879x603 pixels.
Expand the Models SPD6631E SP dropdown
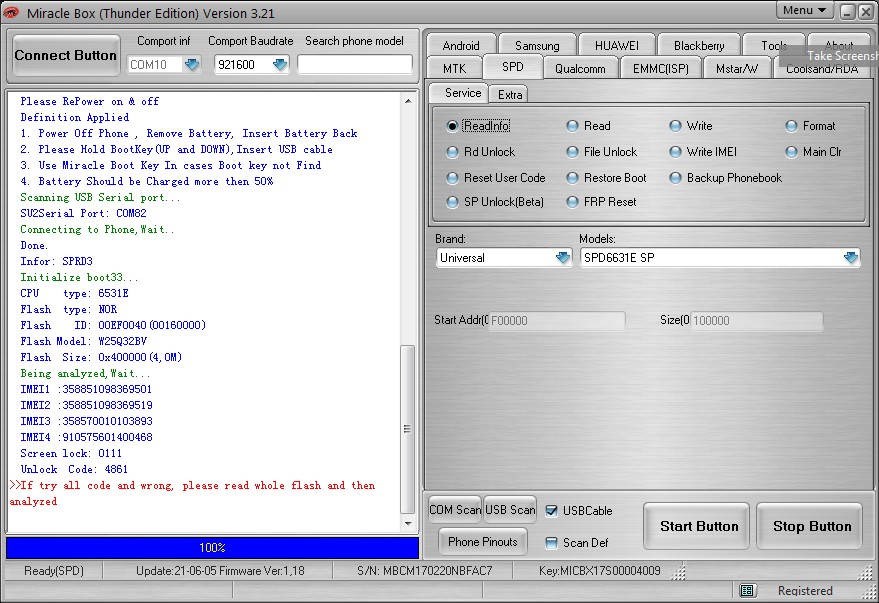pos(850,258)
